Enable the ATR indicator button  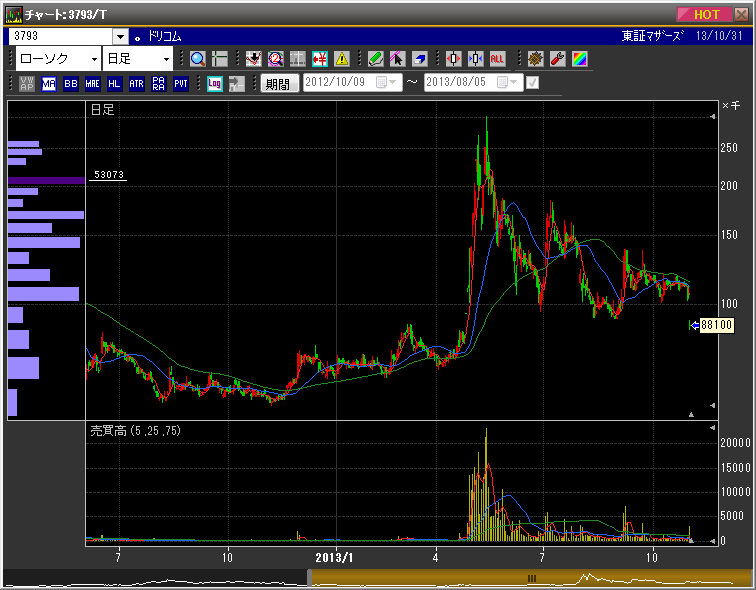pyautogui.click(x=137, y=84)
